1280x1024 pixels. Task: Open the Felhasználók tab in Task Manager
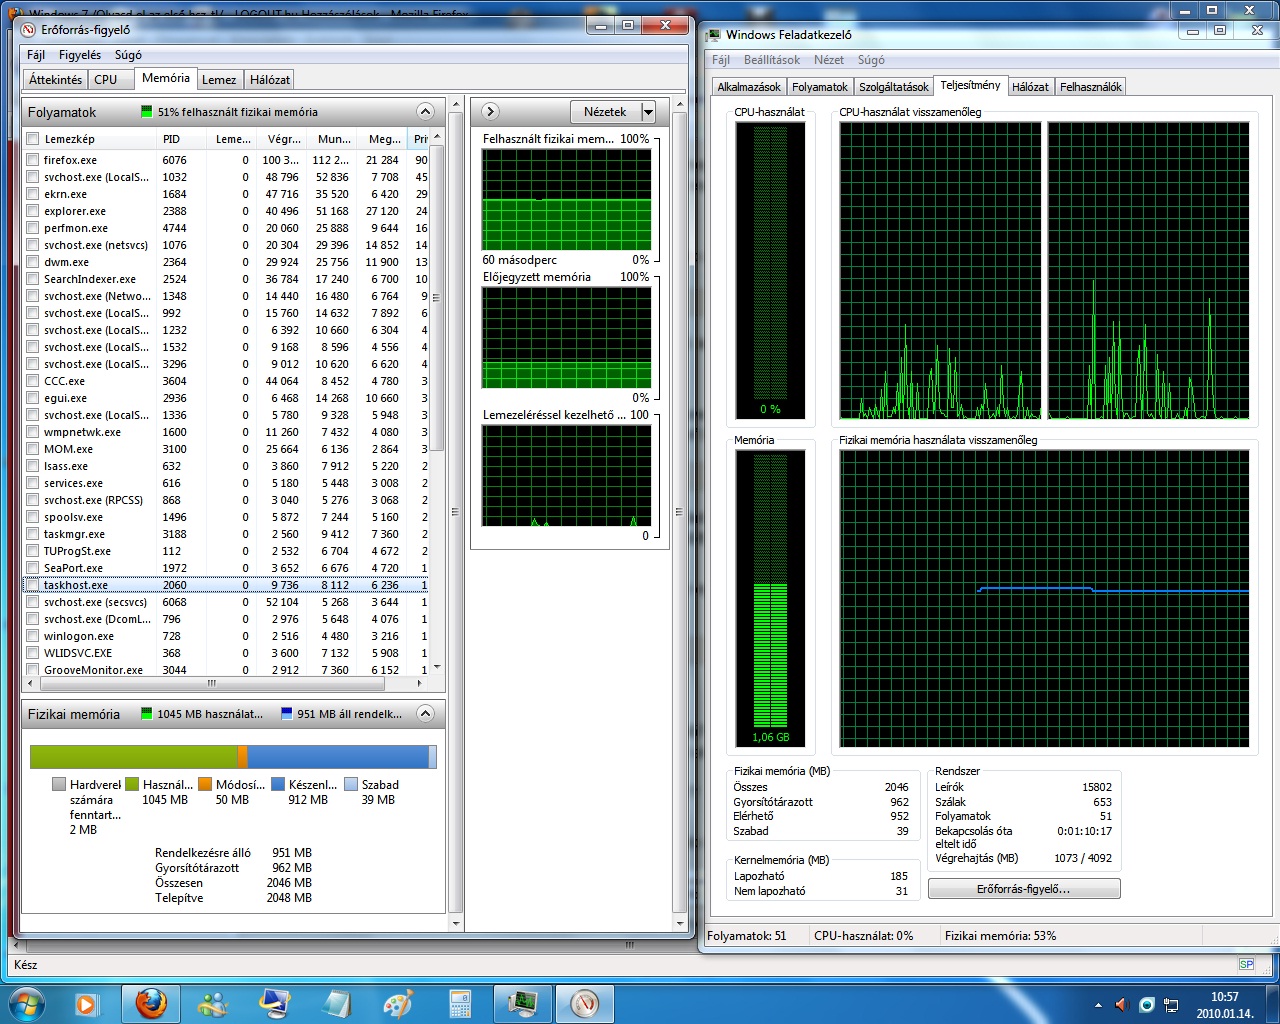1091,87
